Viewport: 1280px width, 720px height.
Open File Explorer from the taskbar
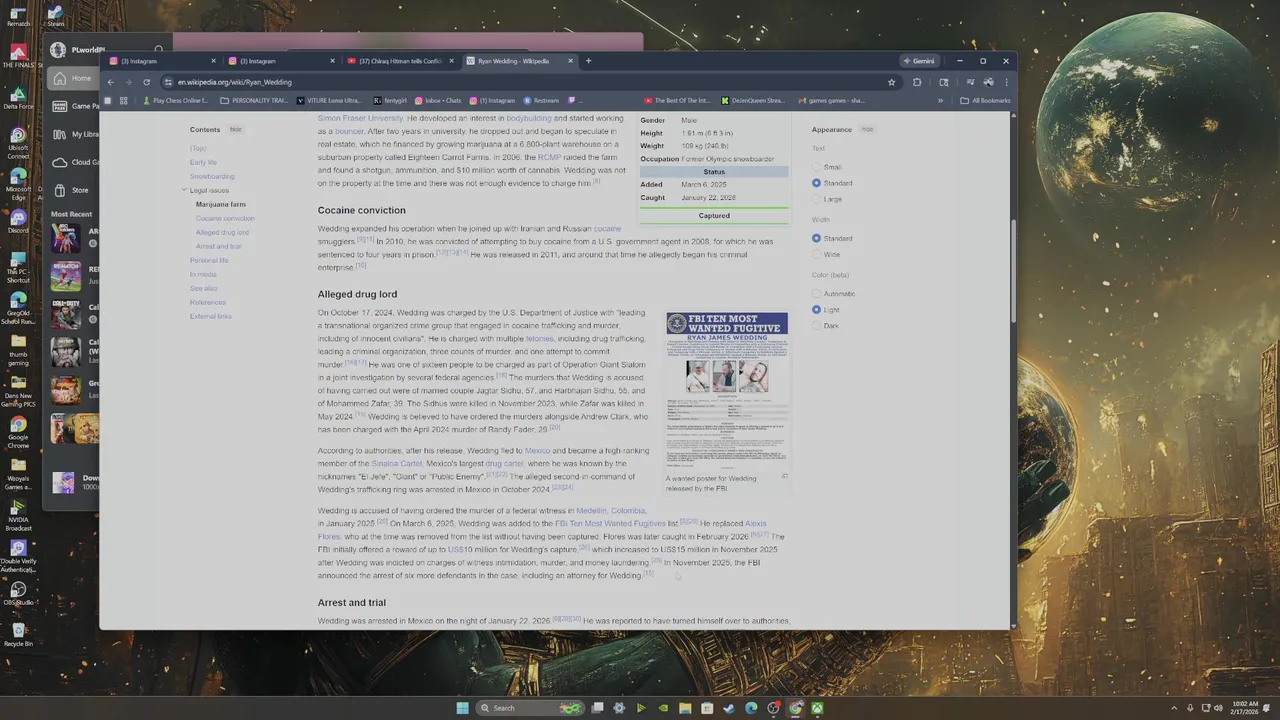click(685, 708)
